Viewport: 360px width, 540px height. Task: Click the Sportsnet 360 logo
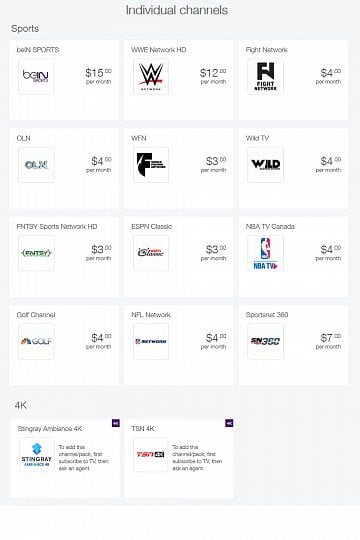coord(265,341)
